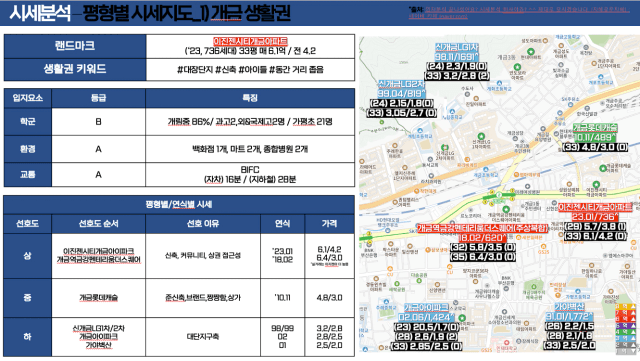Click the 주례중학교 school marker

(x=386, y=301)
